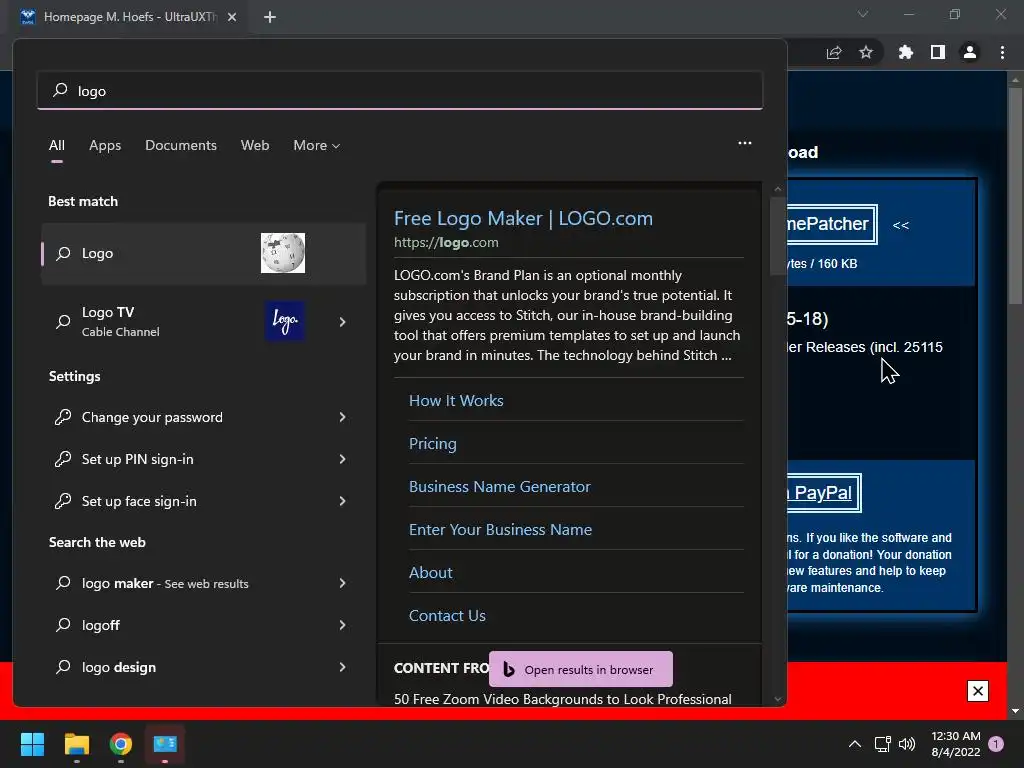Expand the Set up face sign-in chevron
This screenshot has height=768, width=1024.
342,501
